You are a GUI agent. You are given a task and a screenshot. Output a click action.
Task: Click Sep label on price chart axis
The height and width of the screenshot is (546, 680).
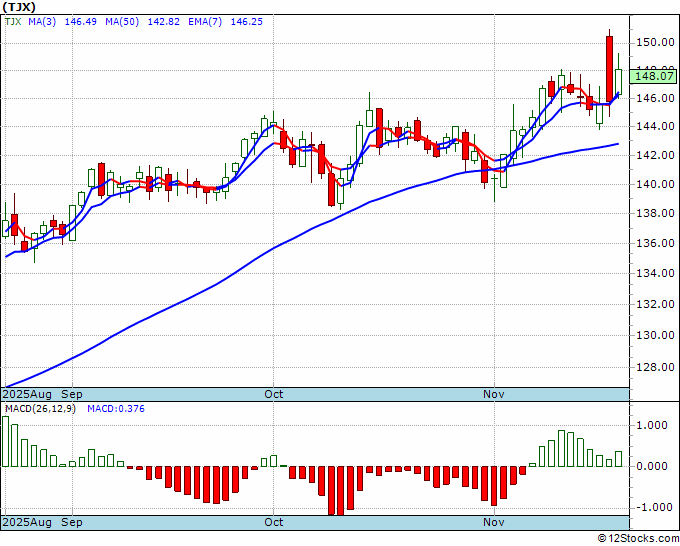[72, 394]
